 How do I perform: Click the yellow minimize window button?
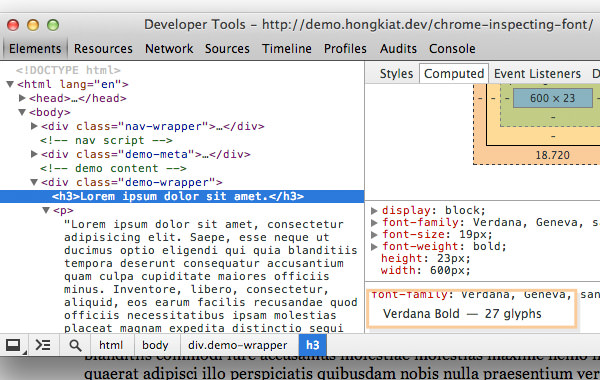click(x=33, y=25)
